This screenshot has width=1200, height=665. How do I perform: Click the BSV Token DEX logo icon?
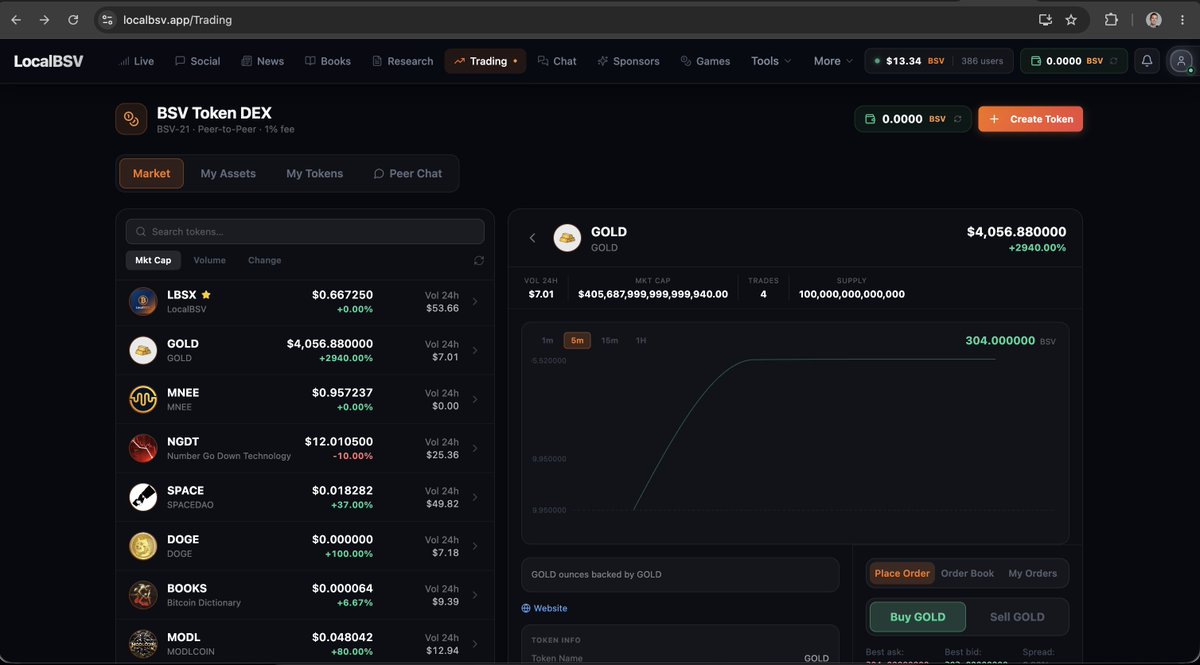[x=131, y=119]
